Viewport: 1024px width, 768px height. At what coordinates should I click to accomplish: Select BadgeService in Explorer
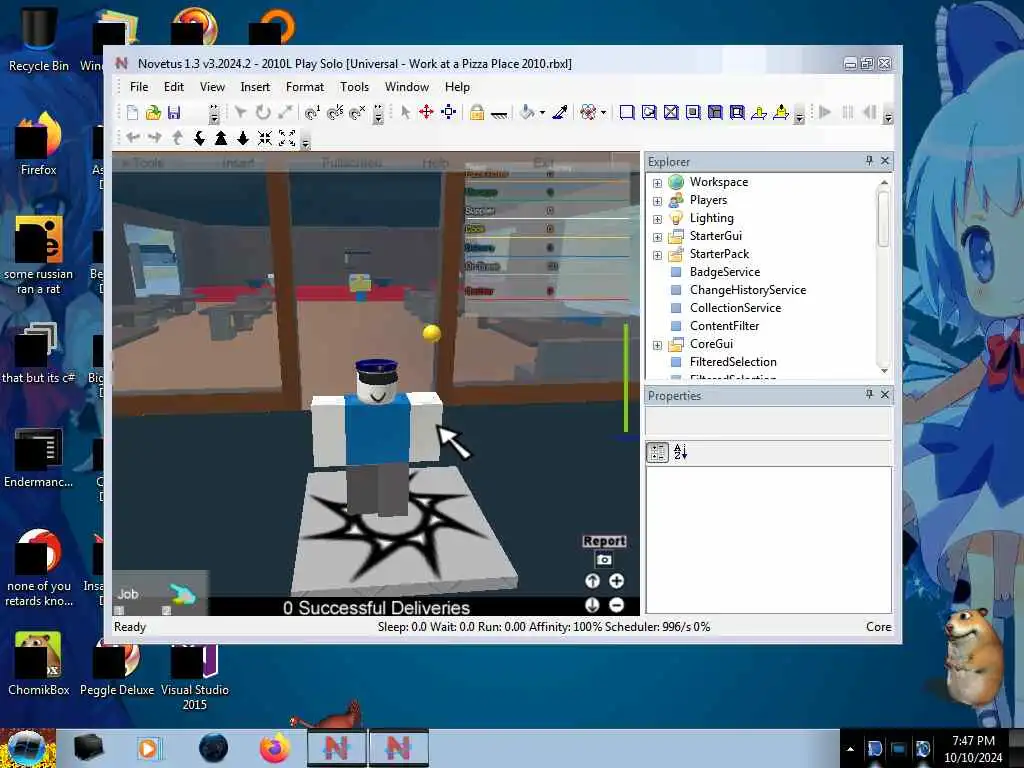point(725,272)
